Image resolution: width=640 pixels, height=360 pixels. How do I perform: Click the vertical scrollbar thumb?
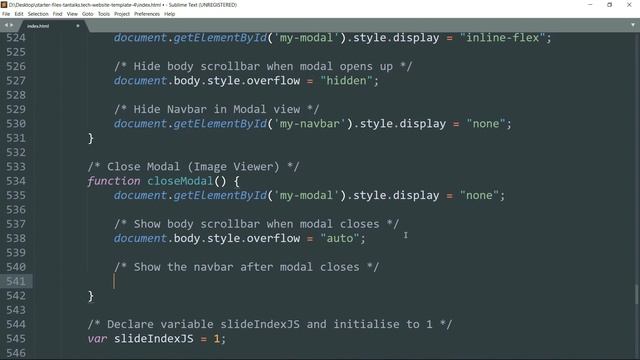point(636,294)
